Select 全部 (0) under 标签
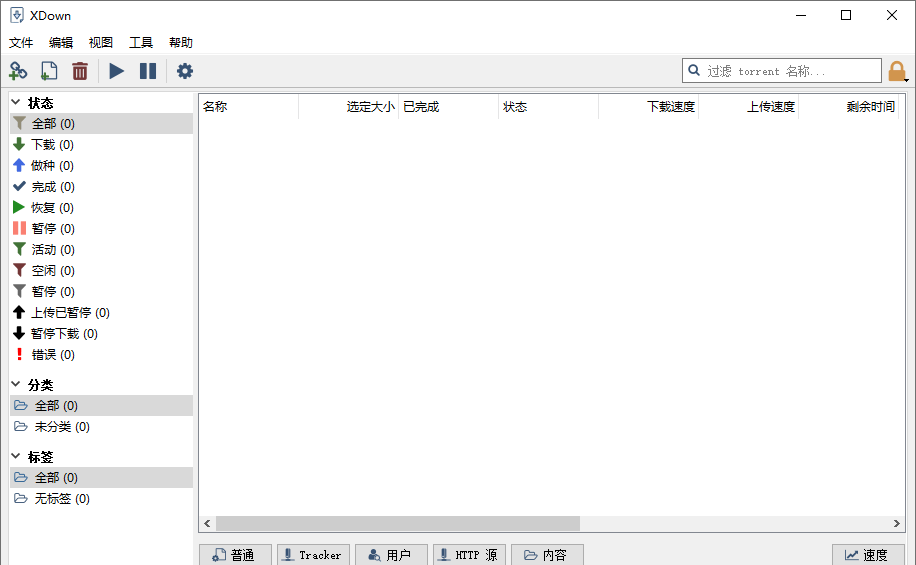 [102, 477]
